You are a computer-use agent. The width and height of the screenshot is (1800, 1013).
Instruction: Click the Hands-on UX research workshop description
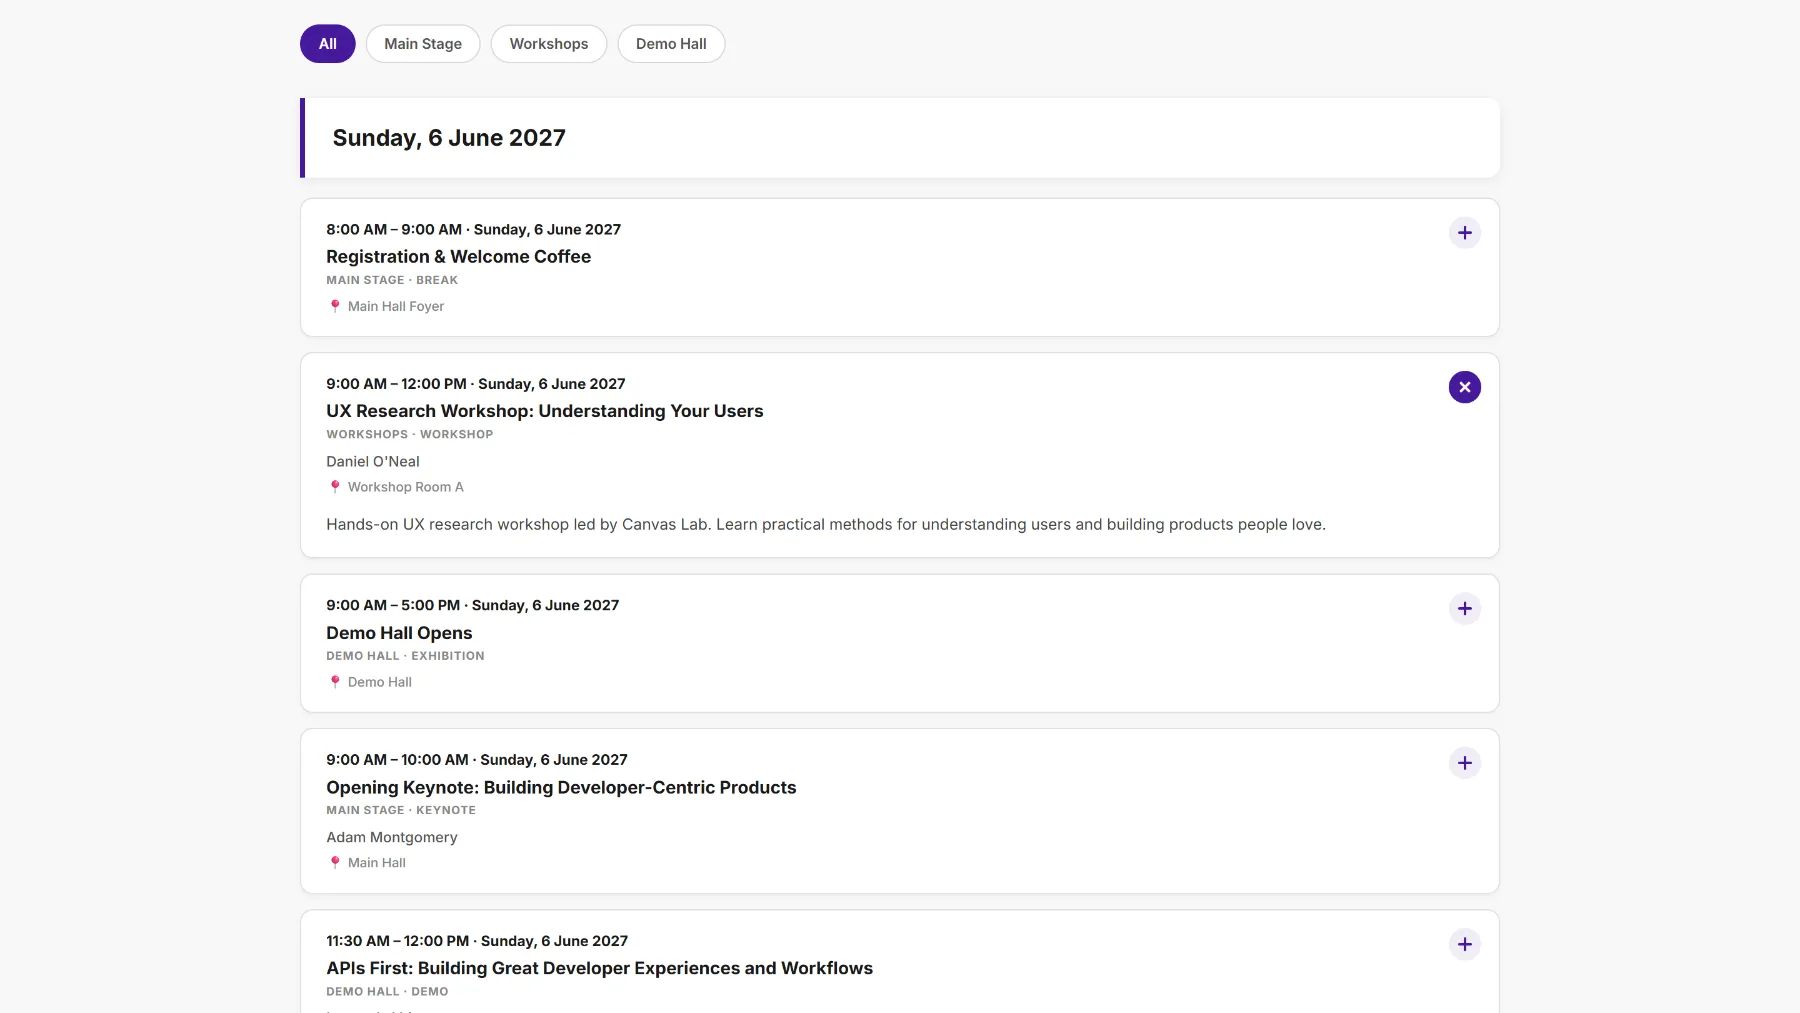[826, 524]
